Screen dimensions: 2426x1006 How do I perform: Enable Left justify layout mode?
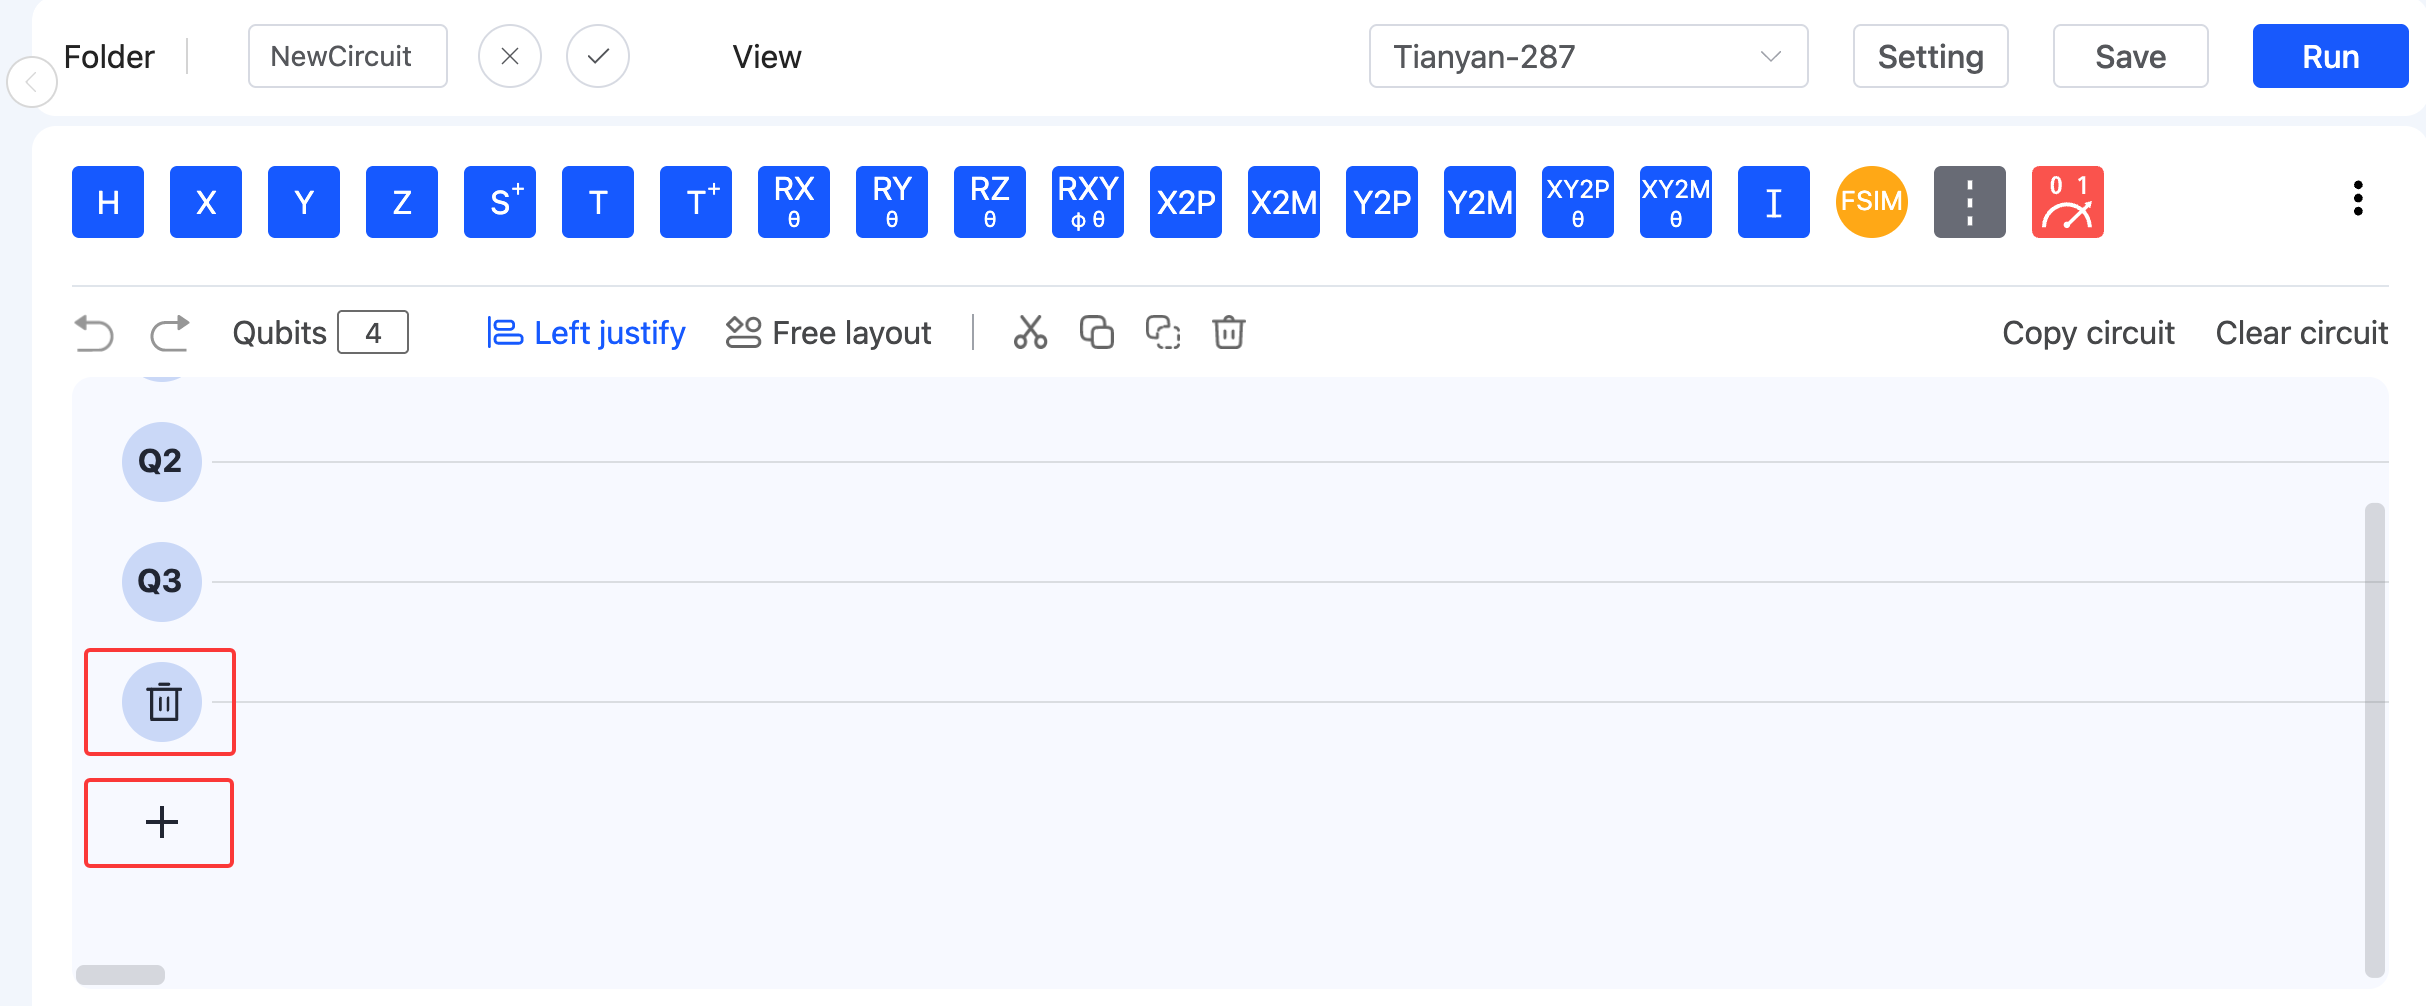click(586, 333)
